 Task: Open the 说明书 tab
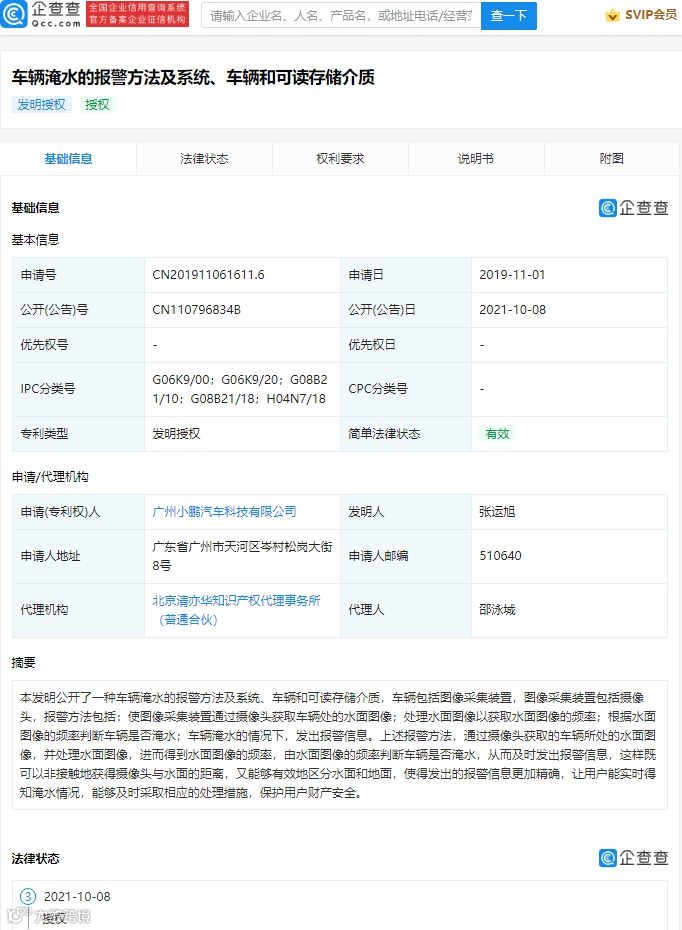click(x=476, y=158)
